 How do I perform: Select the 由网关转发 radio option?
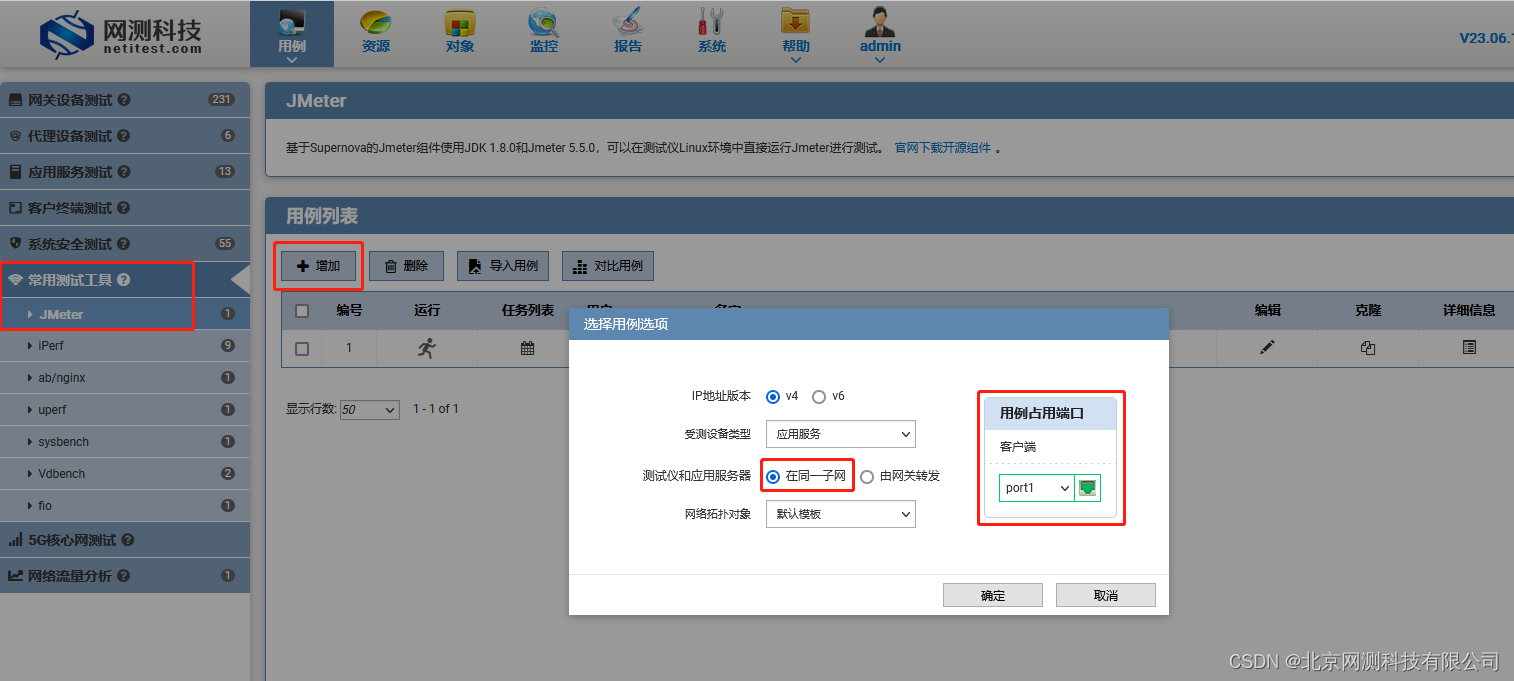coord(867,477)
